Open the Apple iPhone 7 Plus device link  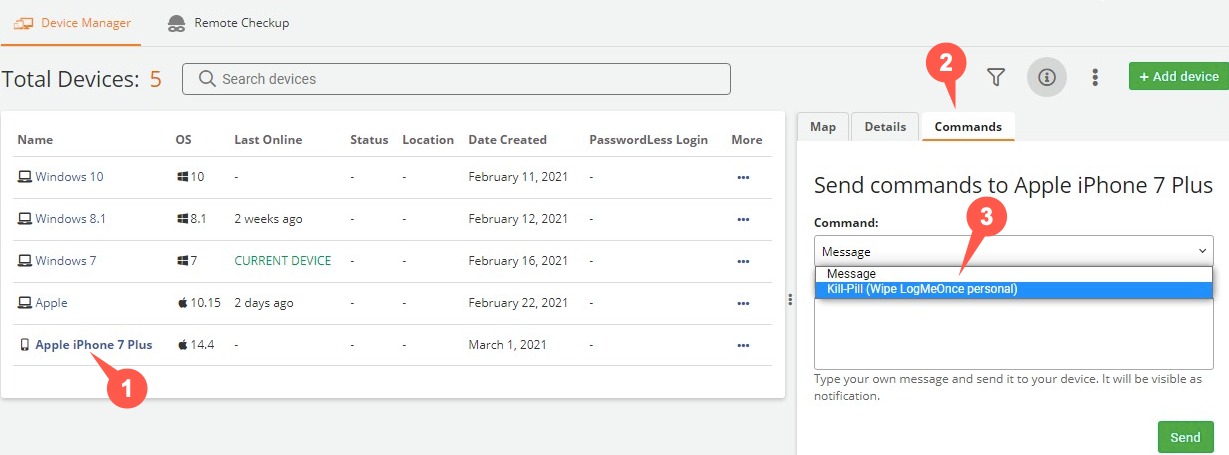coord(94,345)
